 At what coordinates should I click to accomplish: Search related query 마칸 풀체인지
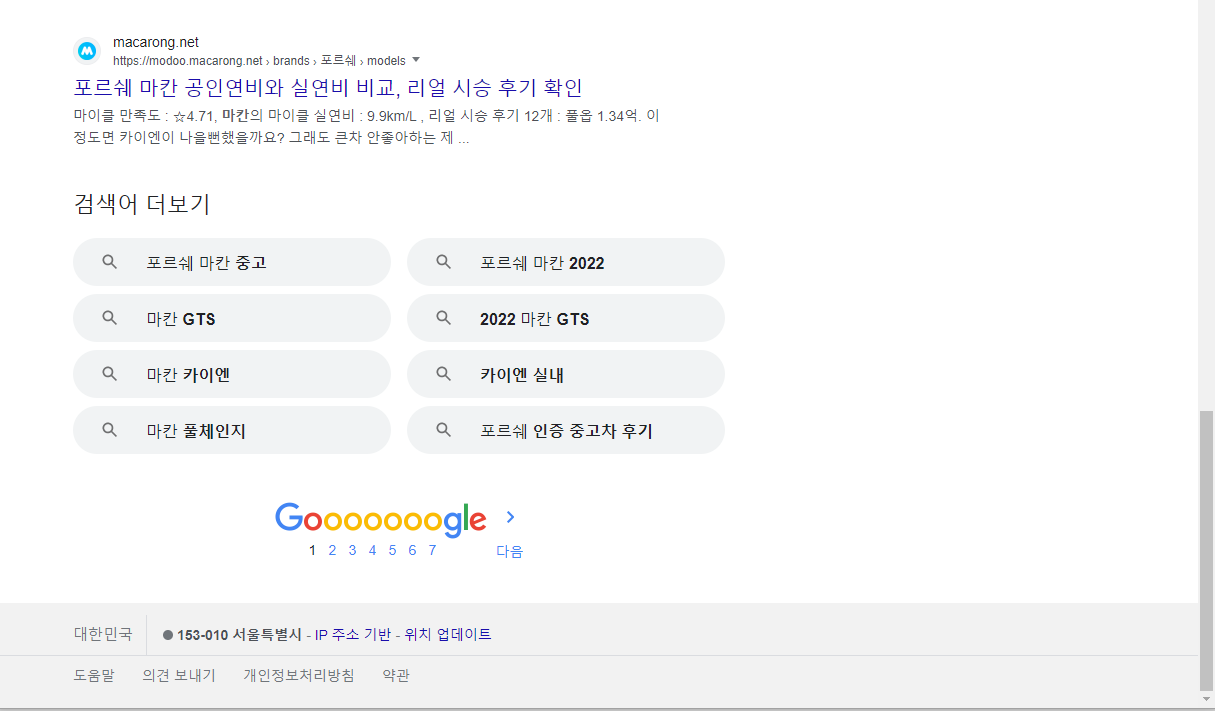click(232, 430)
